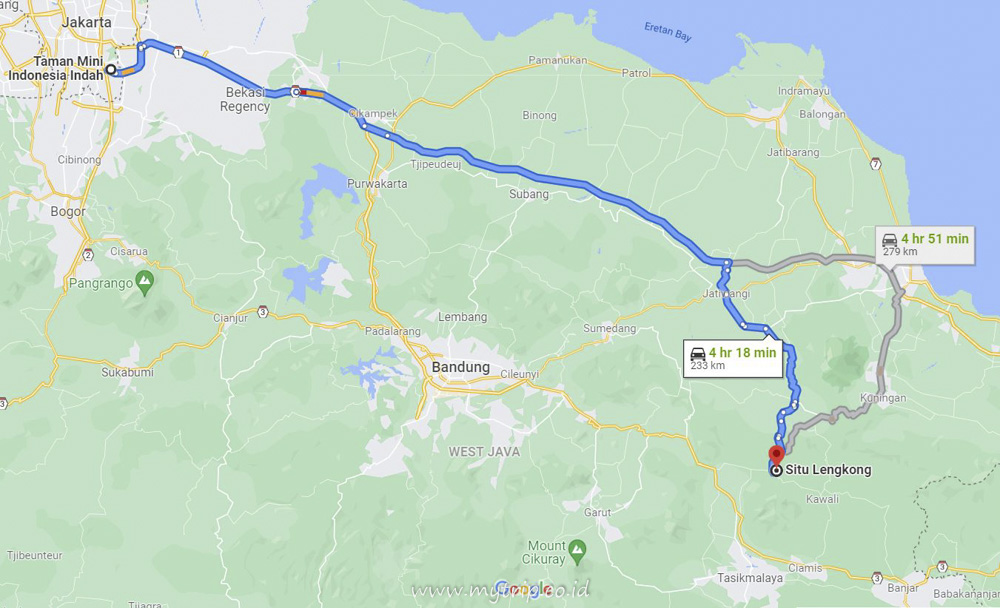Click the Eretan Bay water label
The width and height of the screenshot is (1000, 608).
click(668, 32)
